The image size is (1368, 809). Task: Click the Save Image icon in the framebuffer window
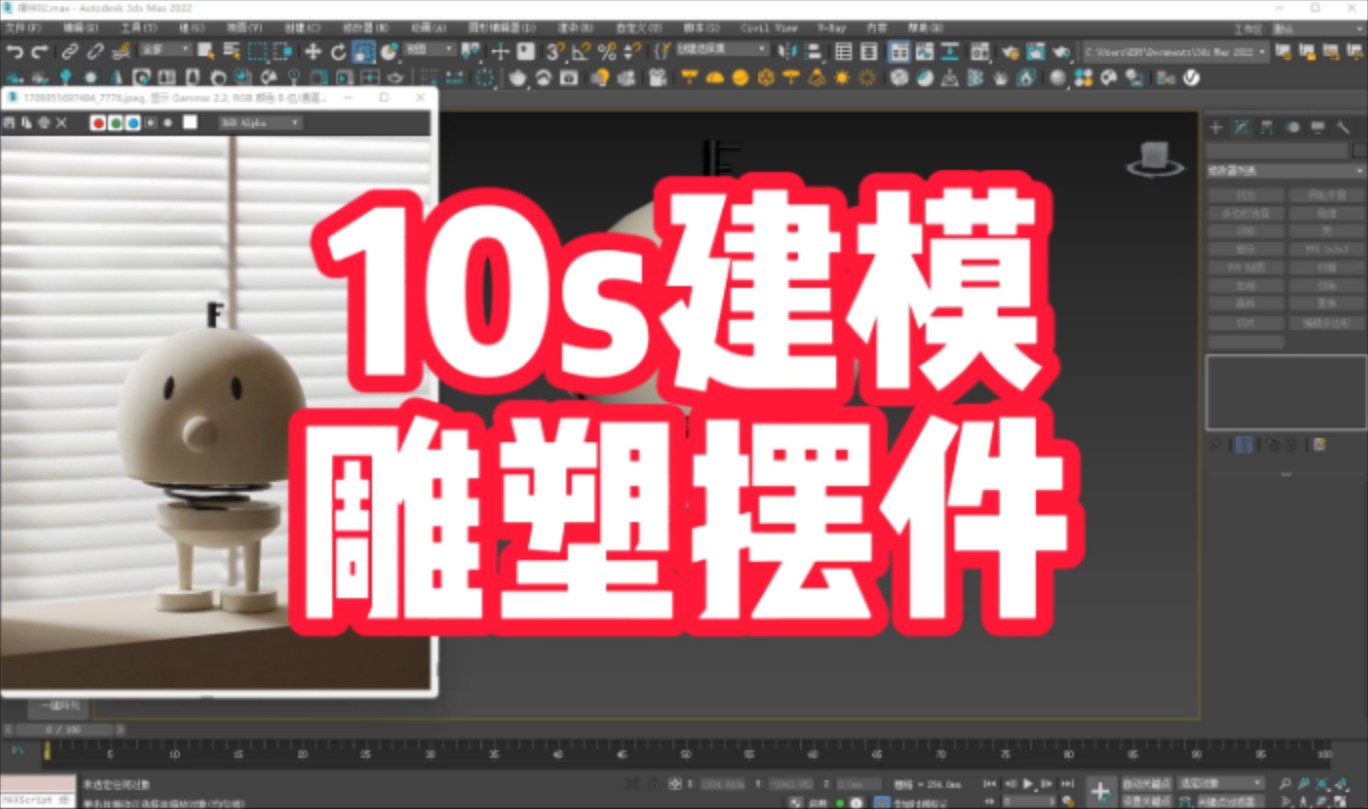pos(11,122)
